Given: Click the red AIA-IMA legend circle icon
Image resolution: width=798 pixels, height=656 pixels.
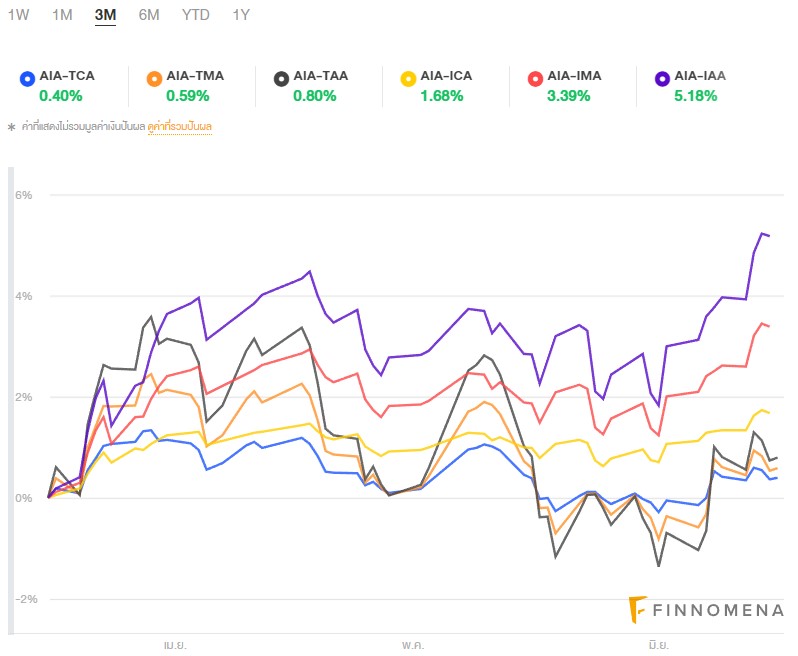Looking at the screenshot, I should (x=535, y=77).
